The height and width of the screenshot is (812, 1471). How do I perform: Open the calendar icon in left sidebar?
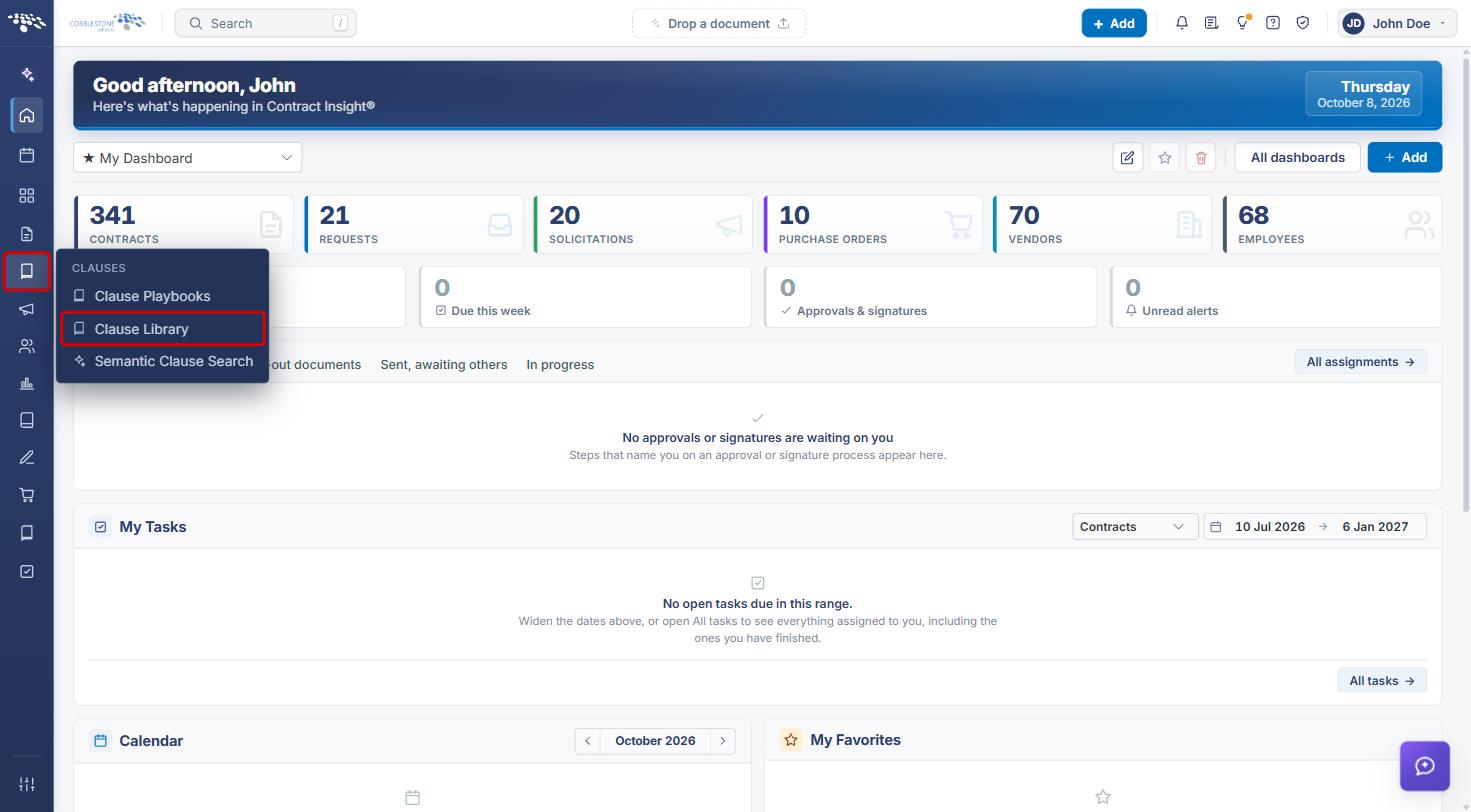point(27,155)
